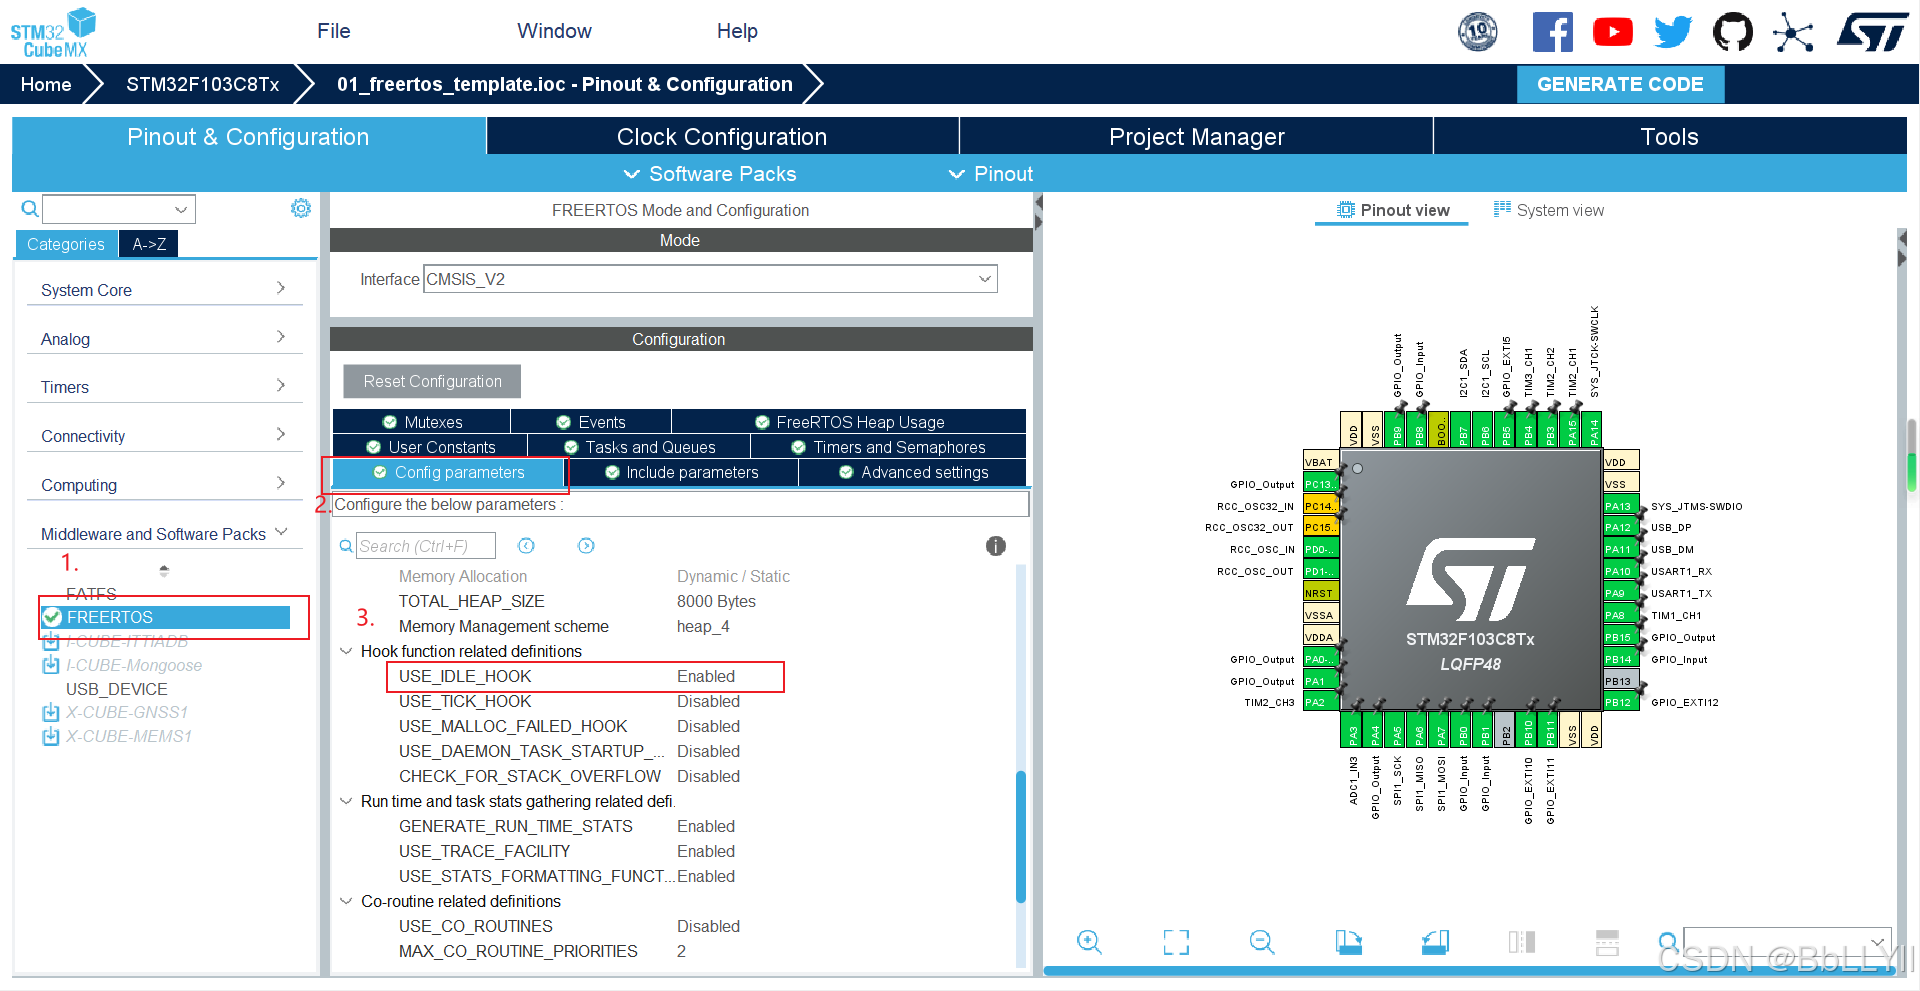Open the YouTube link icon

(1612, 32)
